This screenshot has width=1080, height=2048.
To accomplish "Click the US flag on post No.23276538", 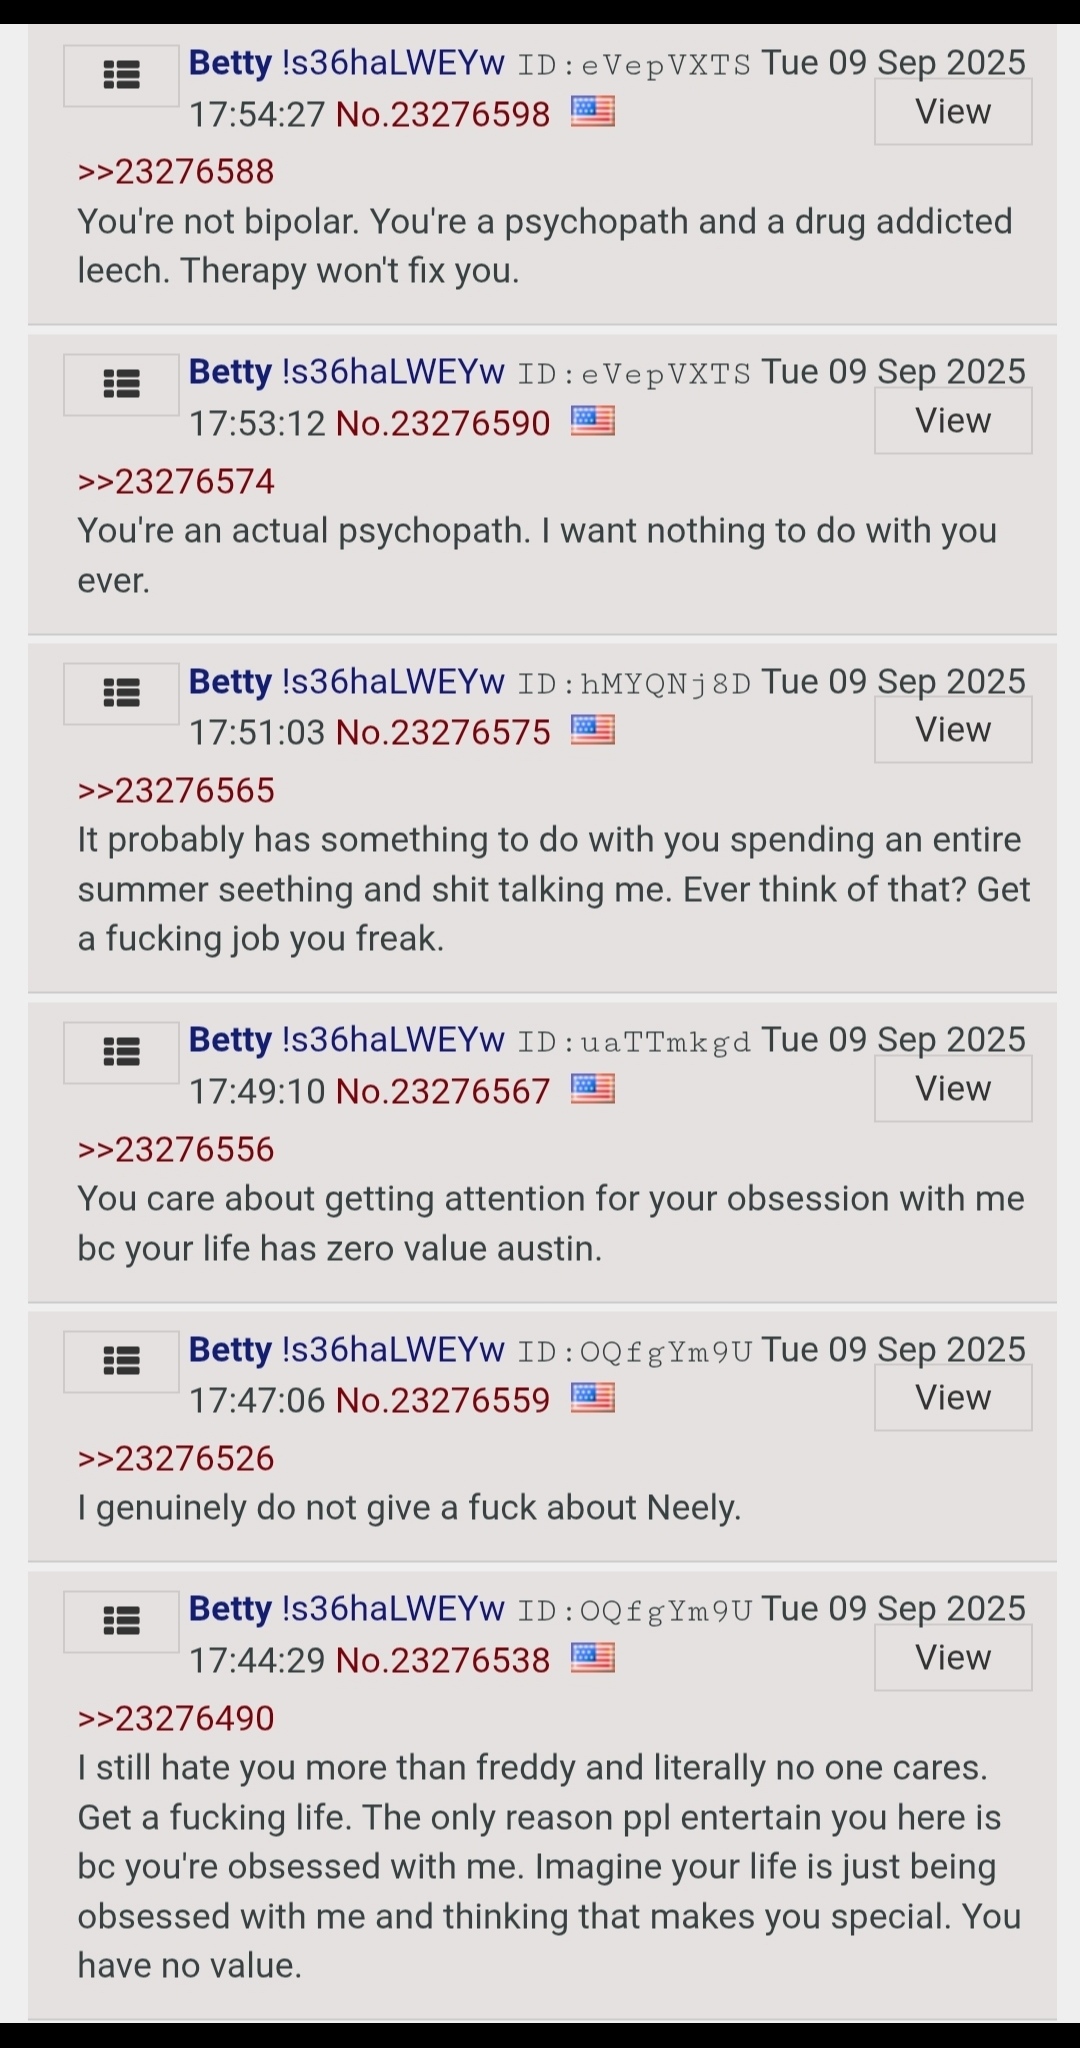I will coord(593,1658).
